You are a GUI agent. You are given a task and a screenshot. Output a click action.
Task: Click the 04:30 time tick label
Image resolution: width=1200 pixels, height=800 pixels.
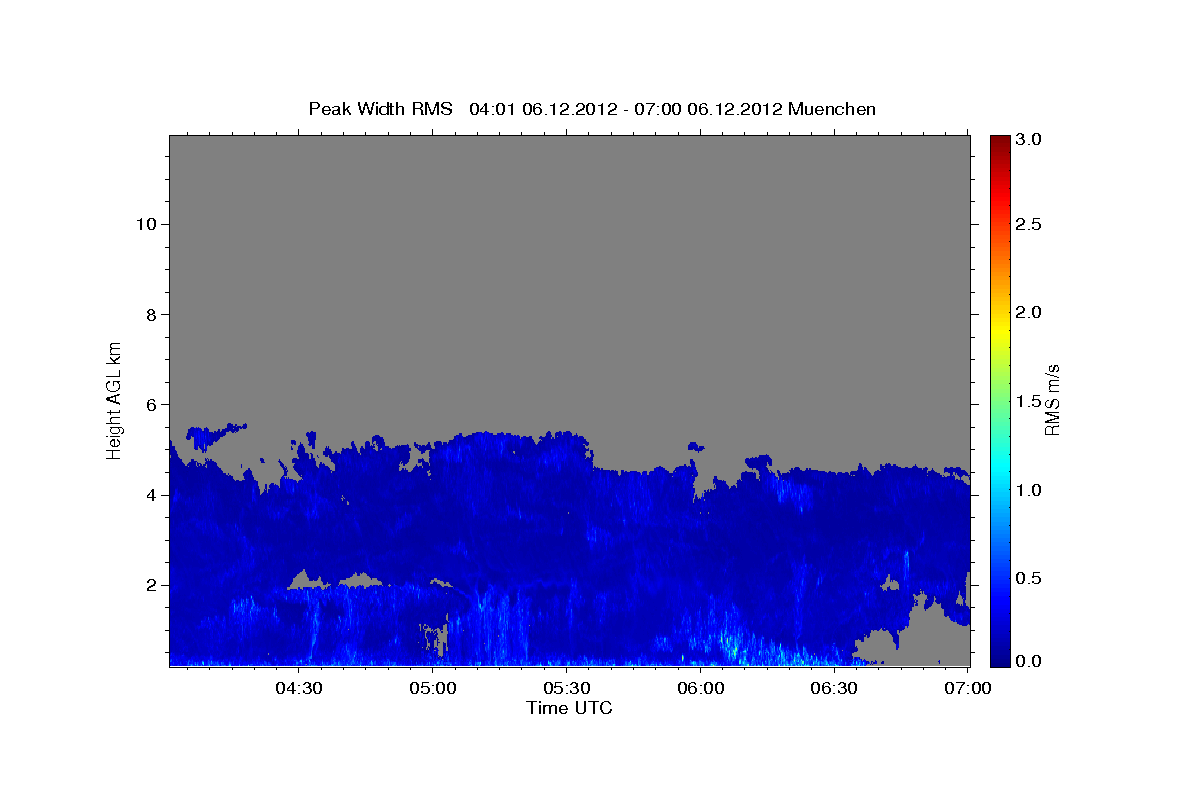coord(299,688)
